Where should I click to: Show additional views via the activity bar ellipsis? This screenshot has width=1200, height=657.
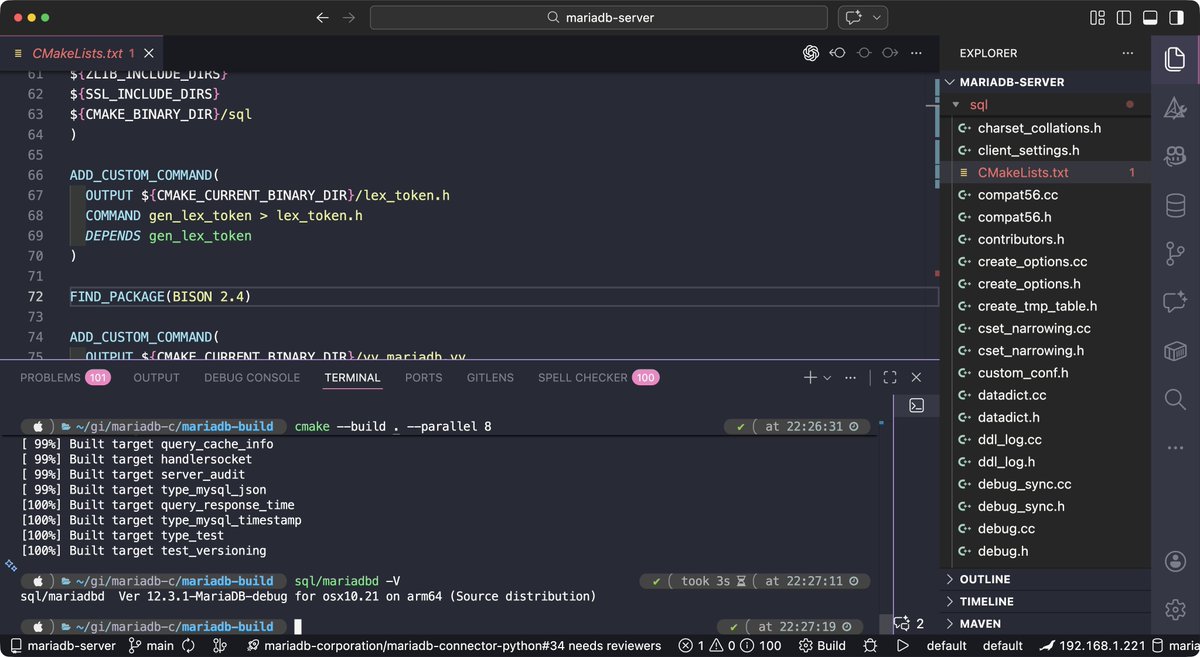(1175, 448)
